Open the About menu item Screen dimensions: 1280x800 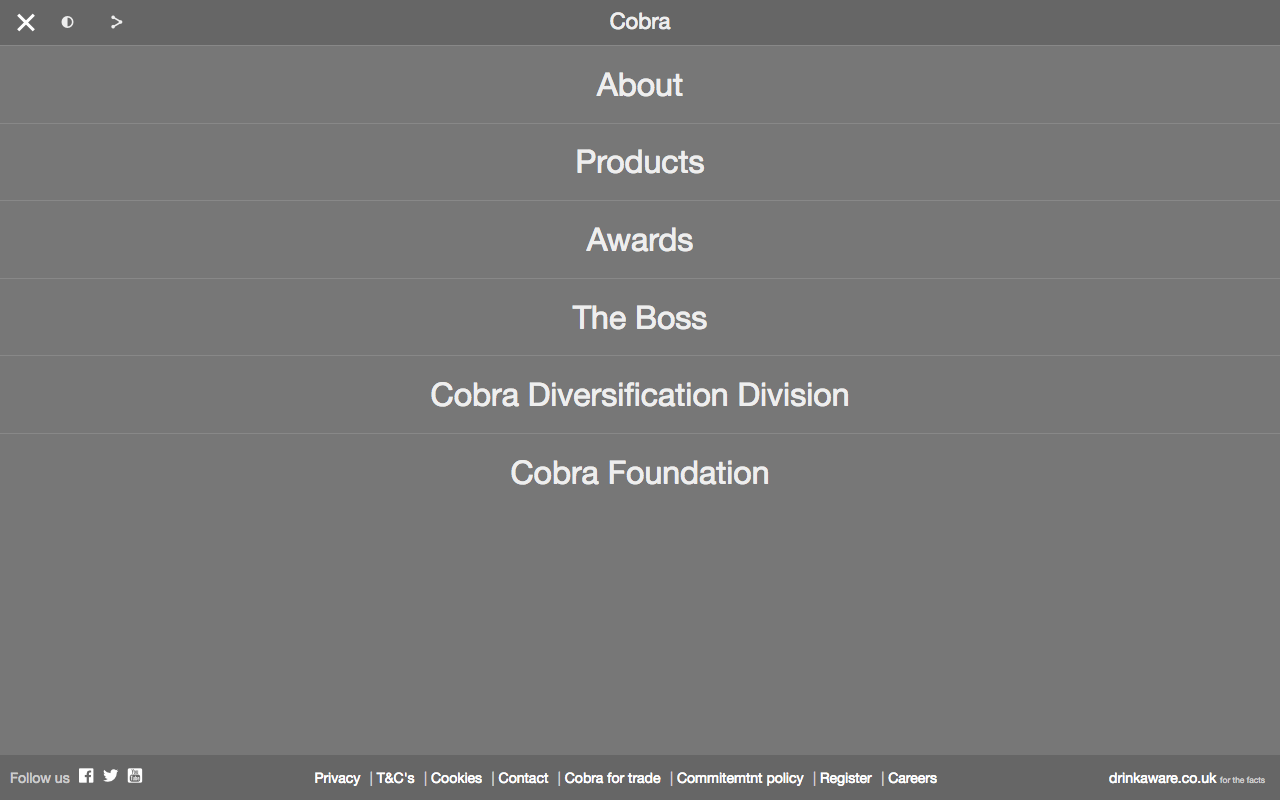click(x=640, y=85)
